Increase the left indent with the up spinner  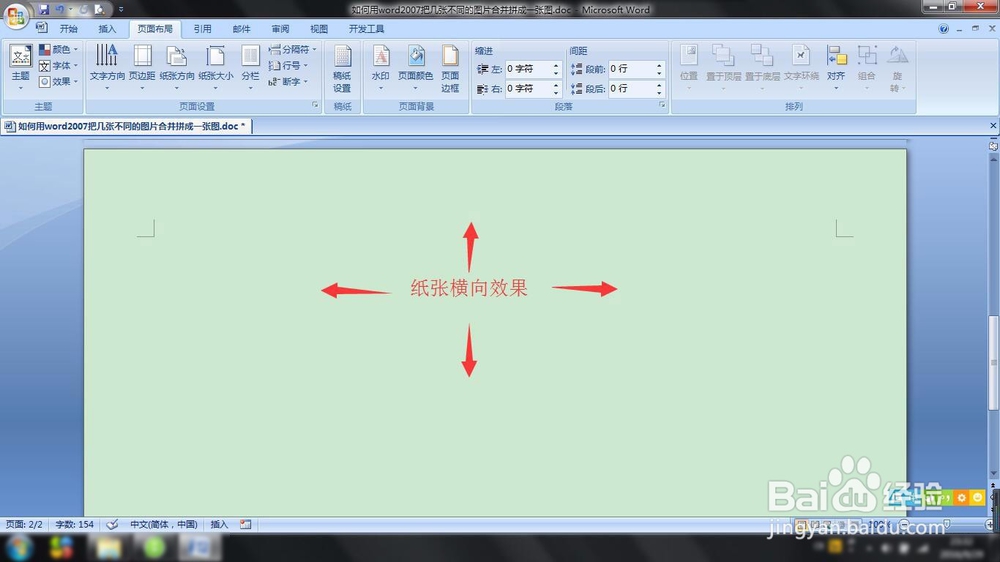point(556,65)
